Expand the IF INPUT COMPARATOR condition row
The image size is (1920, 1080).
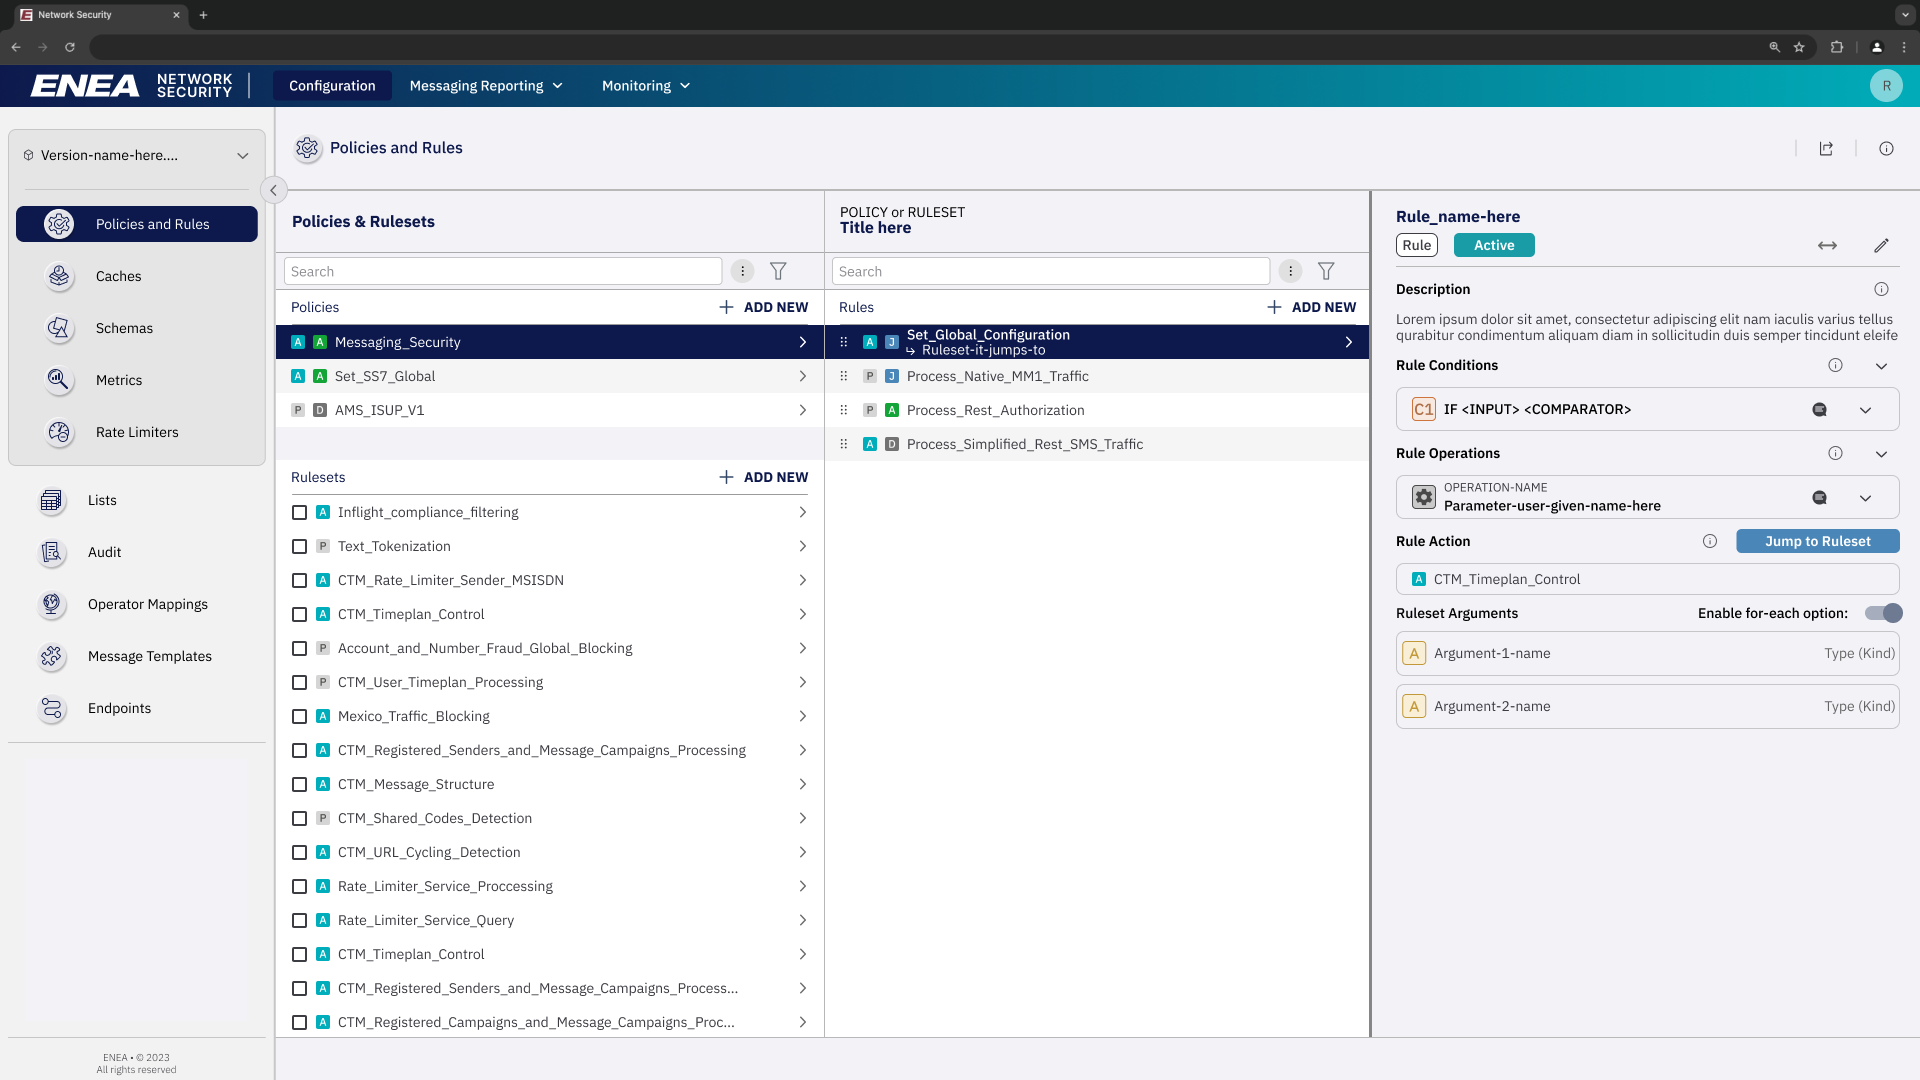[1866, 409]
